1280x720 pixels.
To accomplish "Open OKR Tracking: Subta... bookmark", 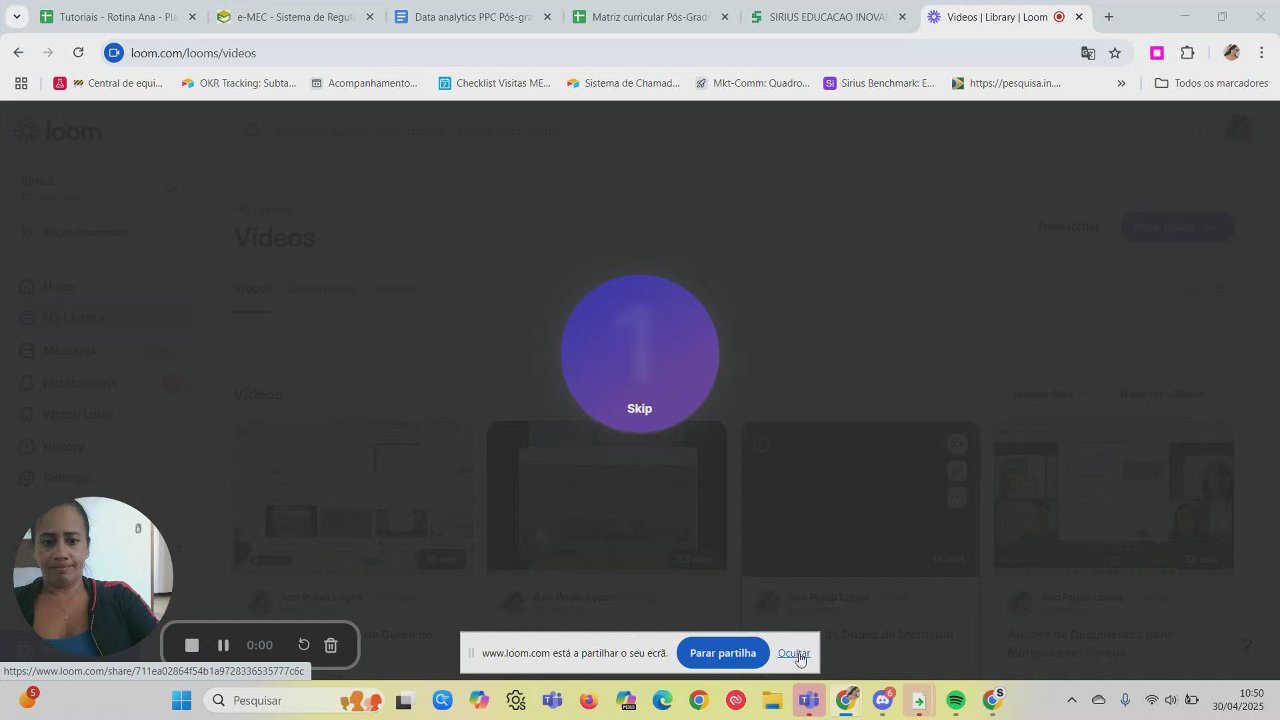I will click(x=238, y=83).
